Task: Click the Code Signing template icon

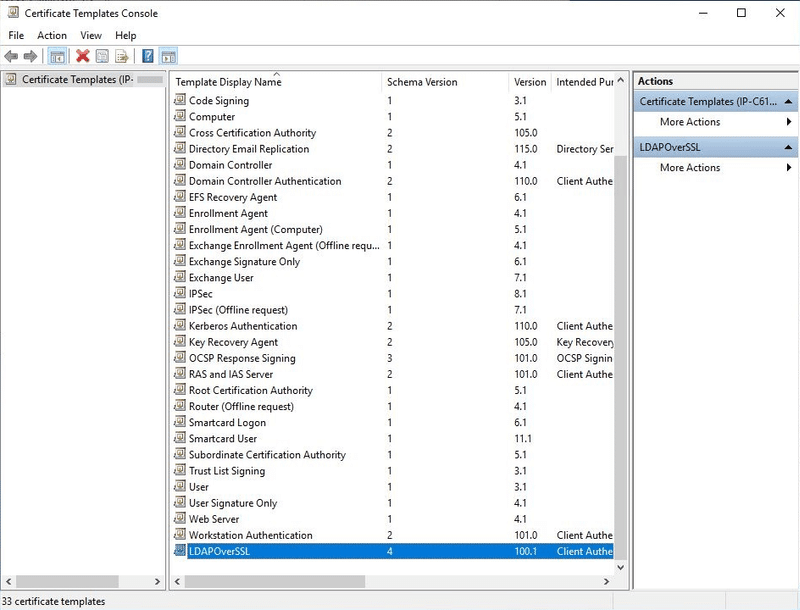Action: click(180, 99)
